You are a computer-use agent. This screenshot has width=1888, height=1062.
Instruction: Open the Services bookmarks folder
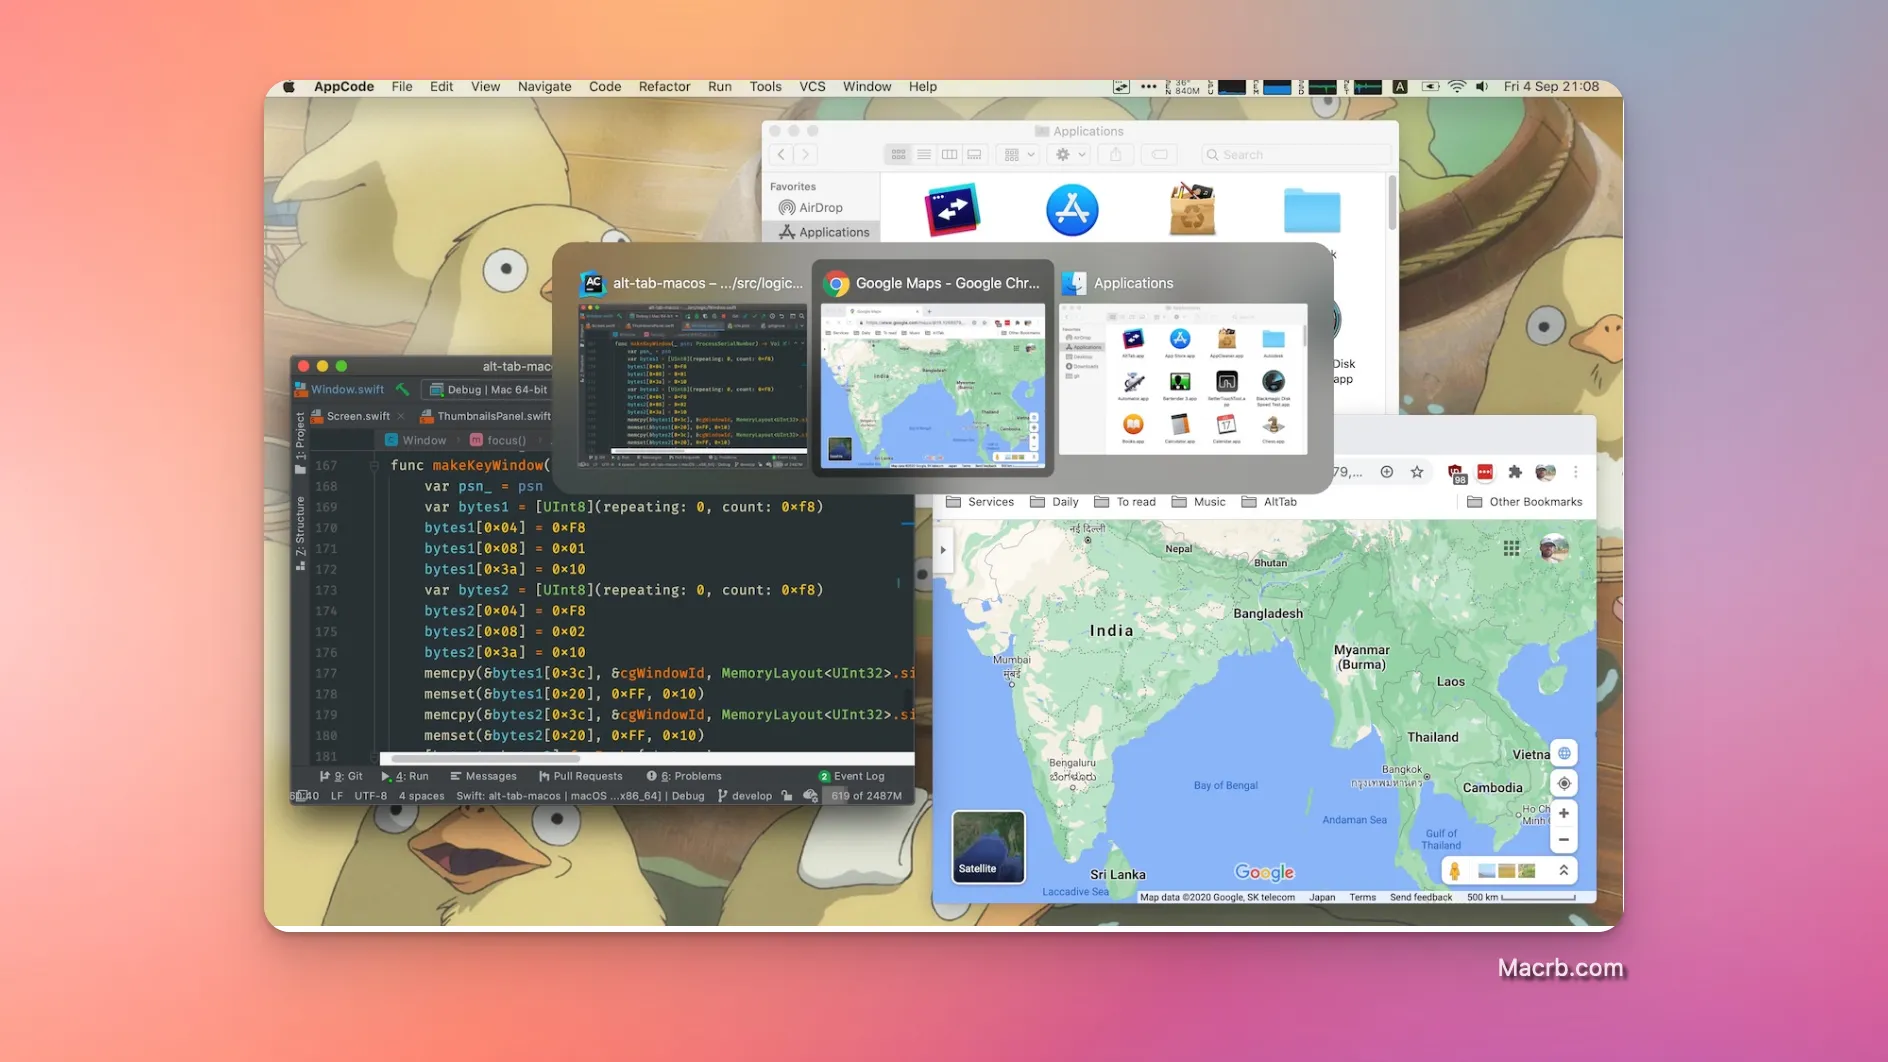tap(980, 502)
